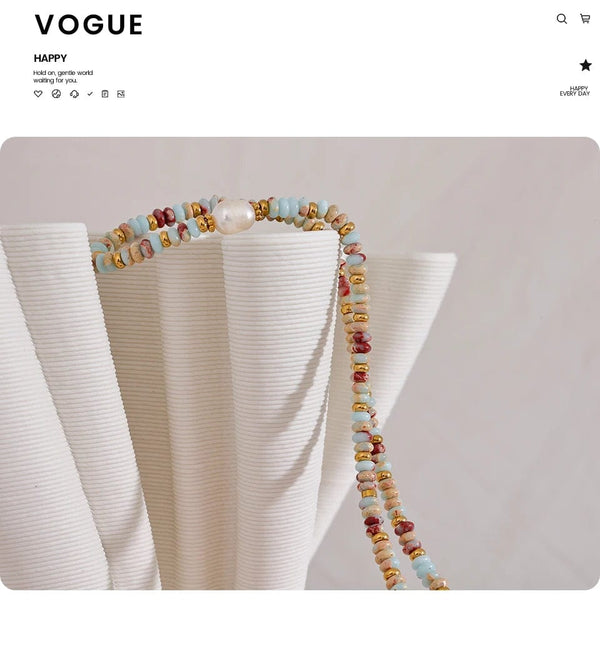Tap the heart favorite icon
This screenshot has width=600, height=649.
[x=38, y=94]
